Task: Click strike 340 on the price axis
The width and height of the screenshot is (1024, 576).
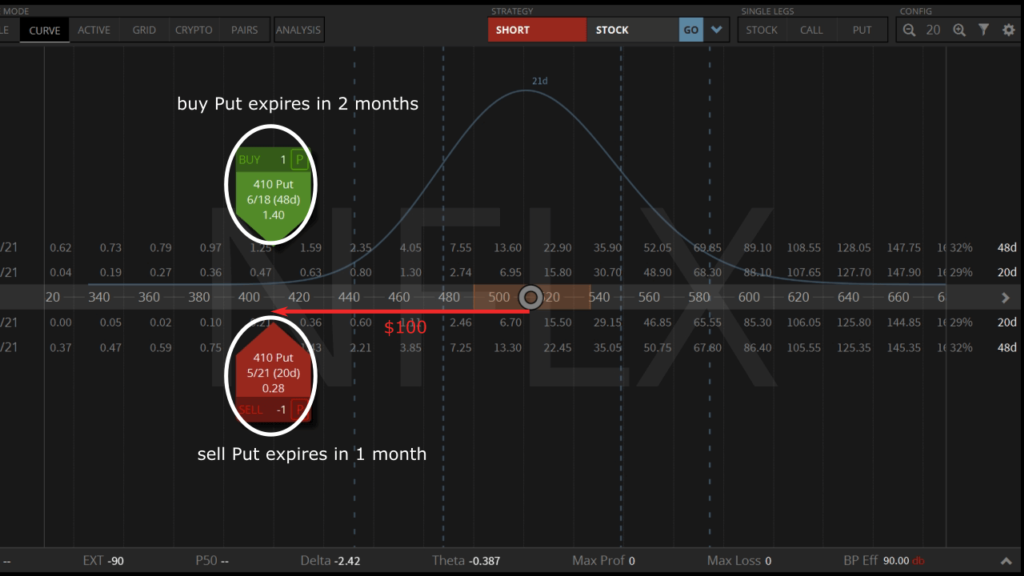Action: tap(99, 297)
